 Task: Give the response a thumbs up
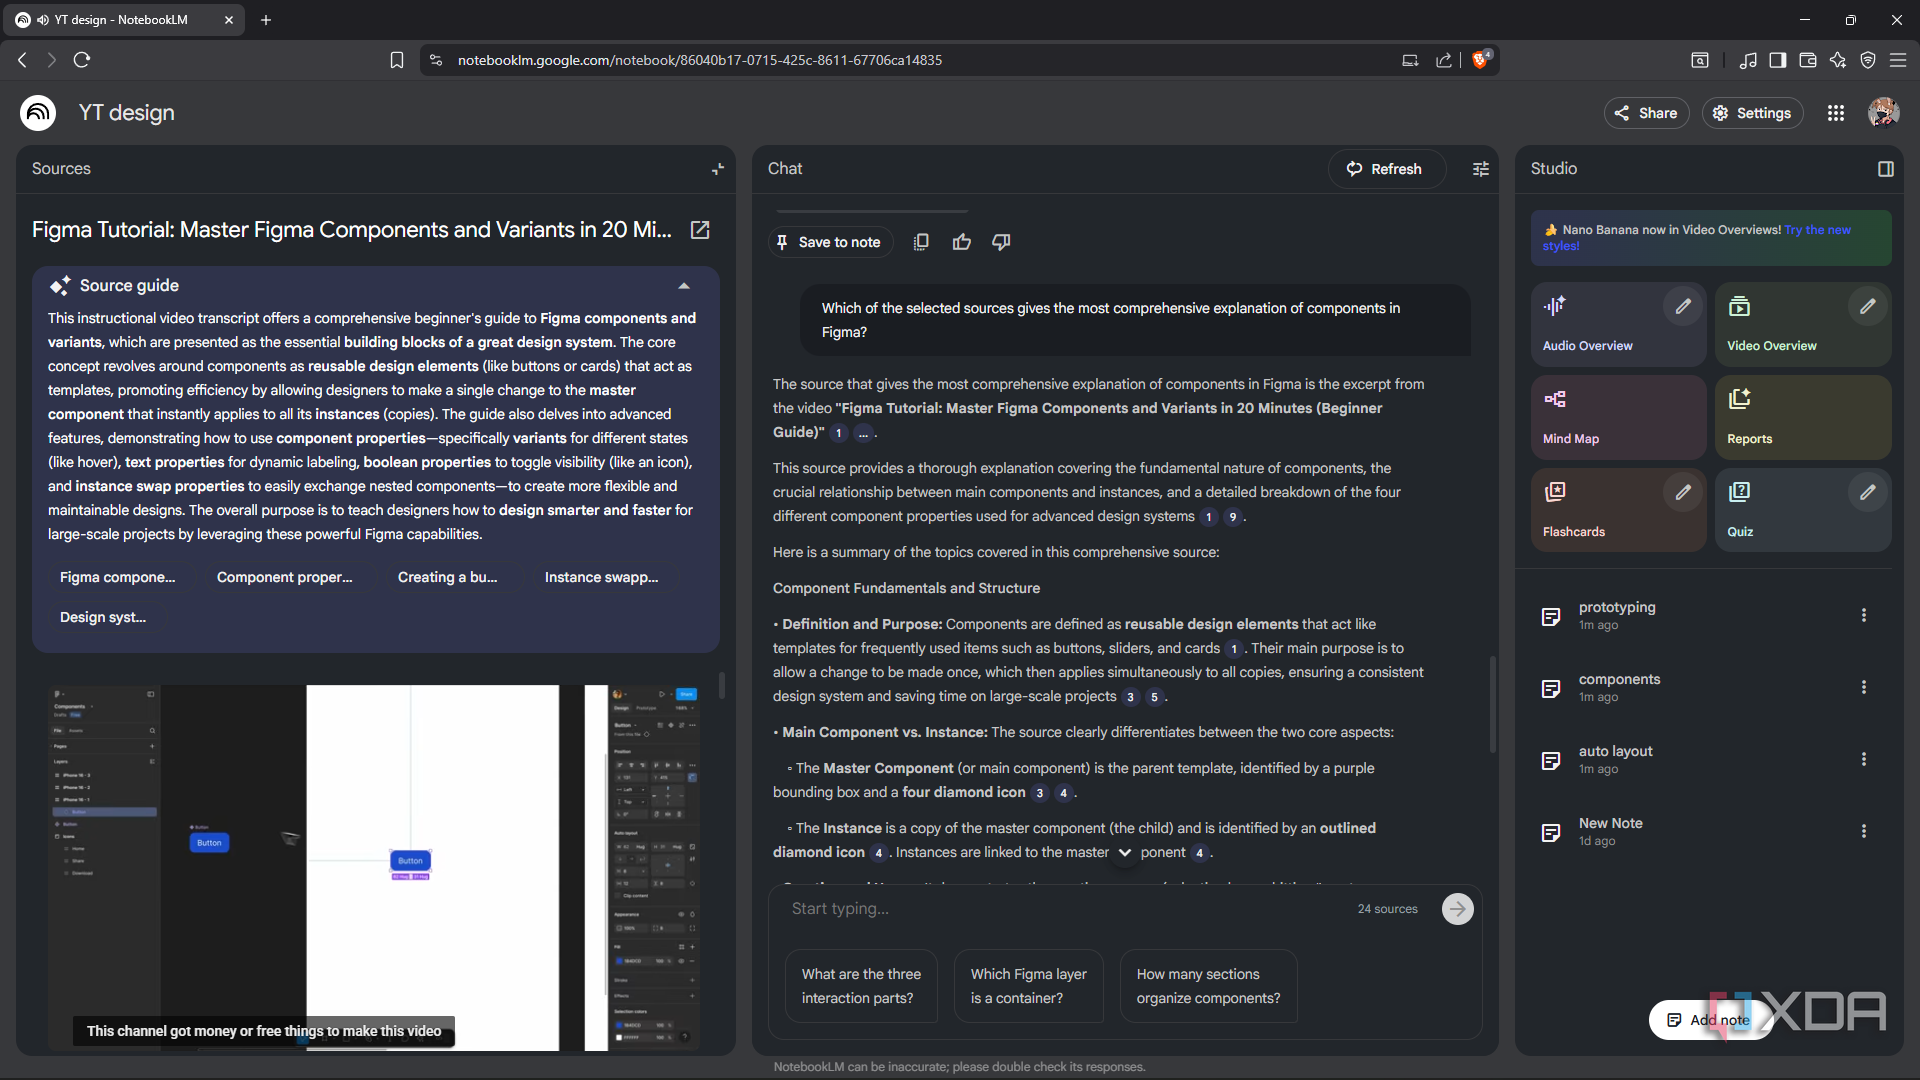(962, 242)
